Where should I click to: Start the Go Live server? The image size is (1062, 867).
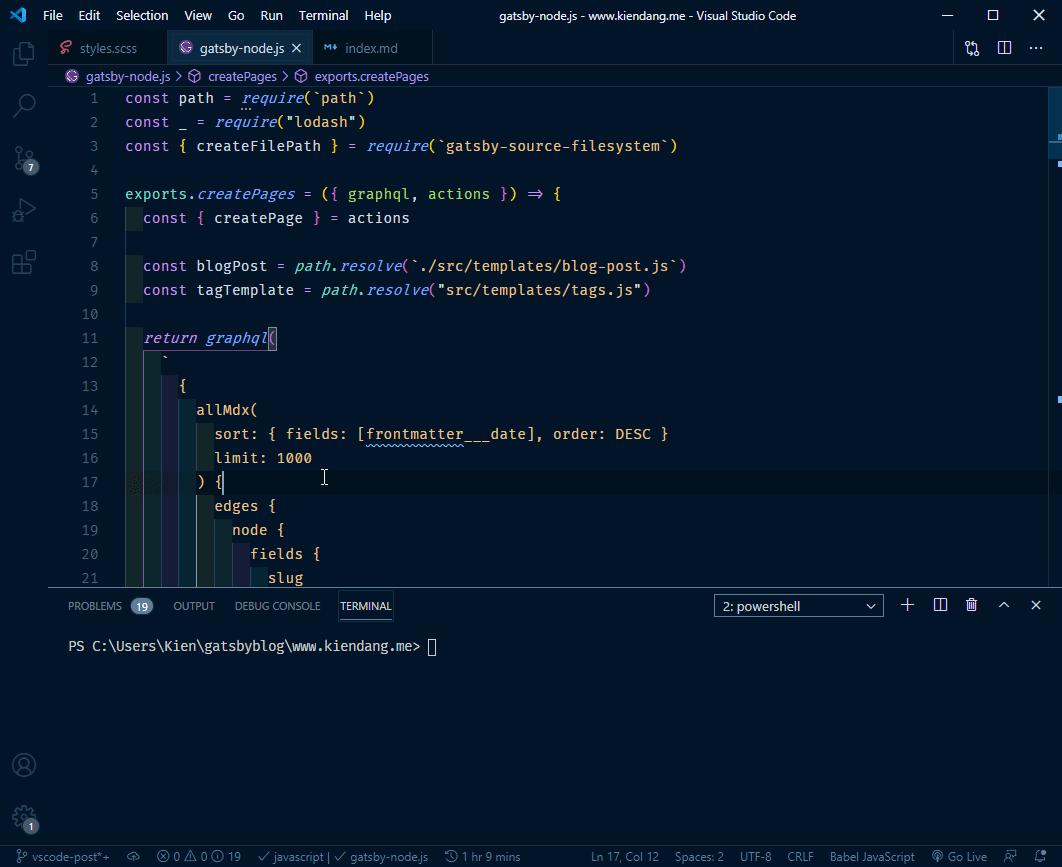(x=959, y=857)
